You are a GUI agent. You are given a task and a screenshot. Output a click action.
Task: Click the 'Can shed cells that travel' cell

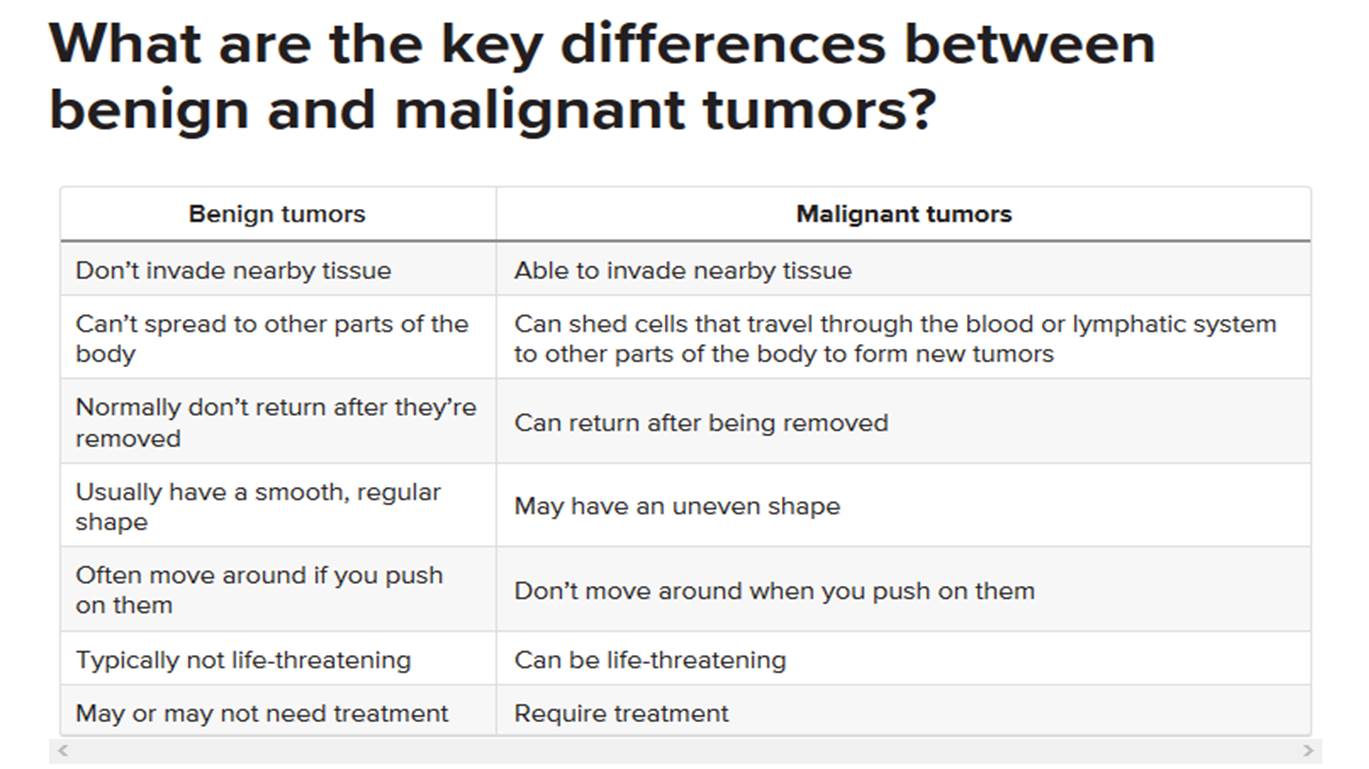903,338
